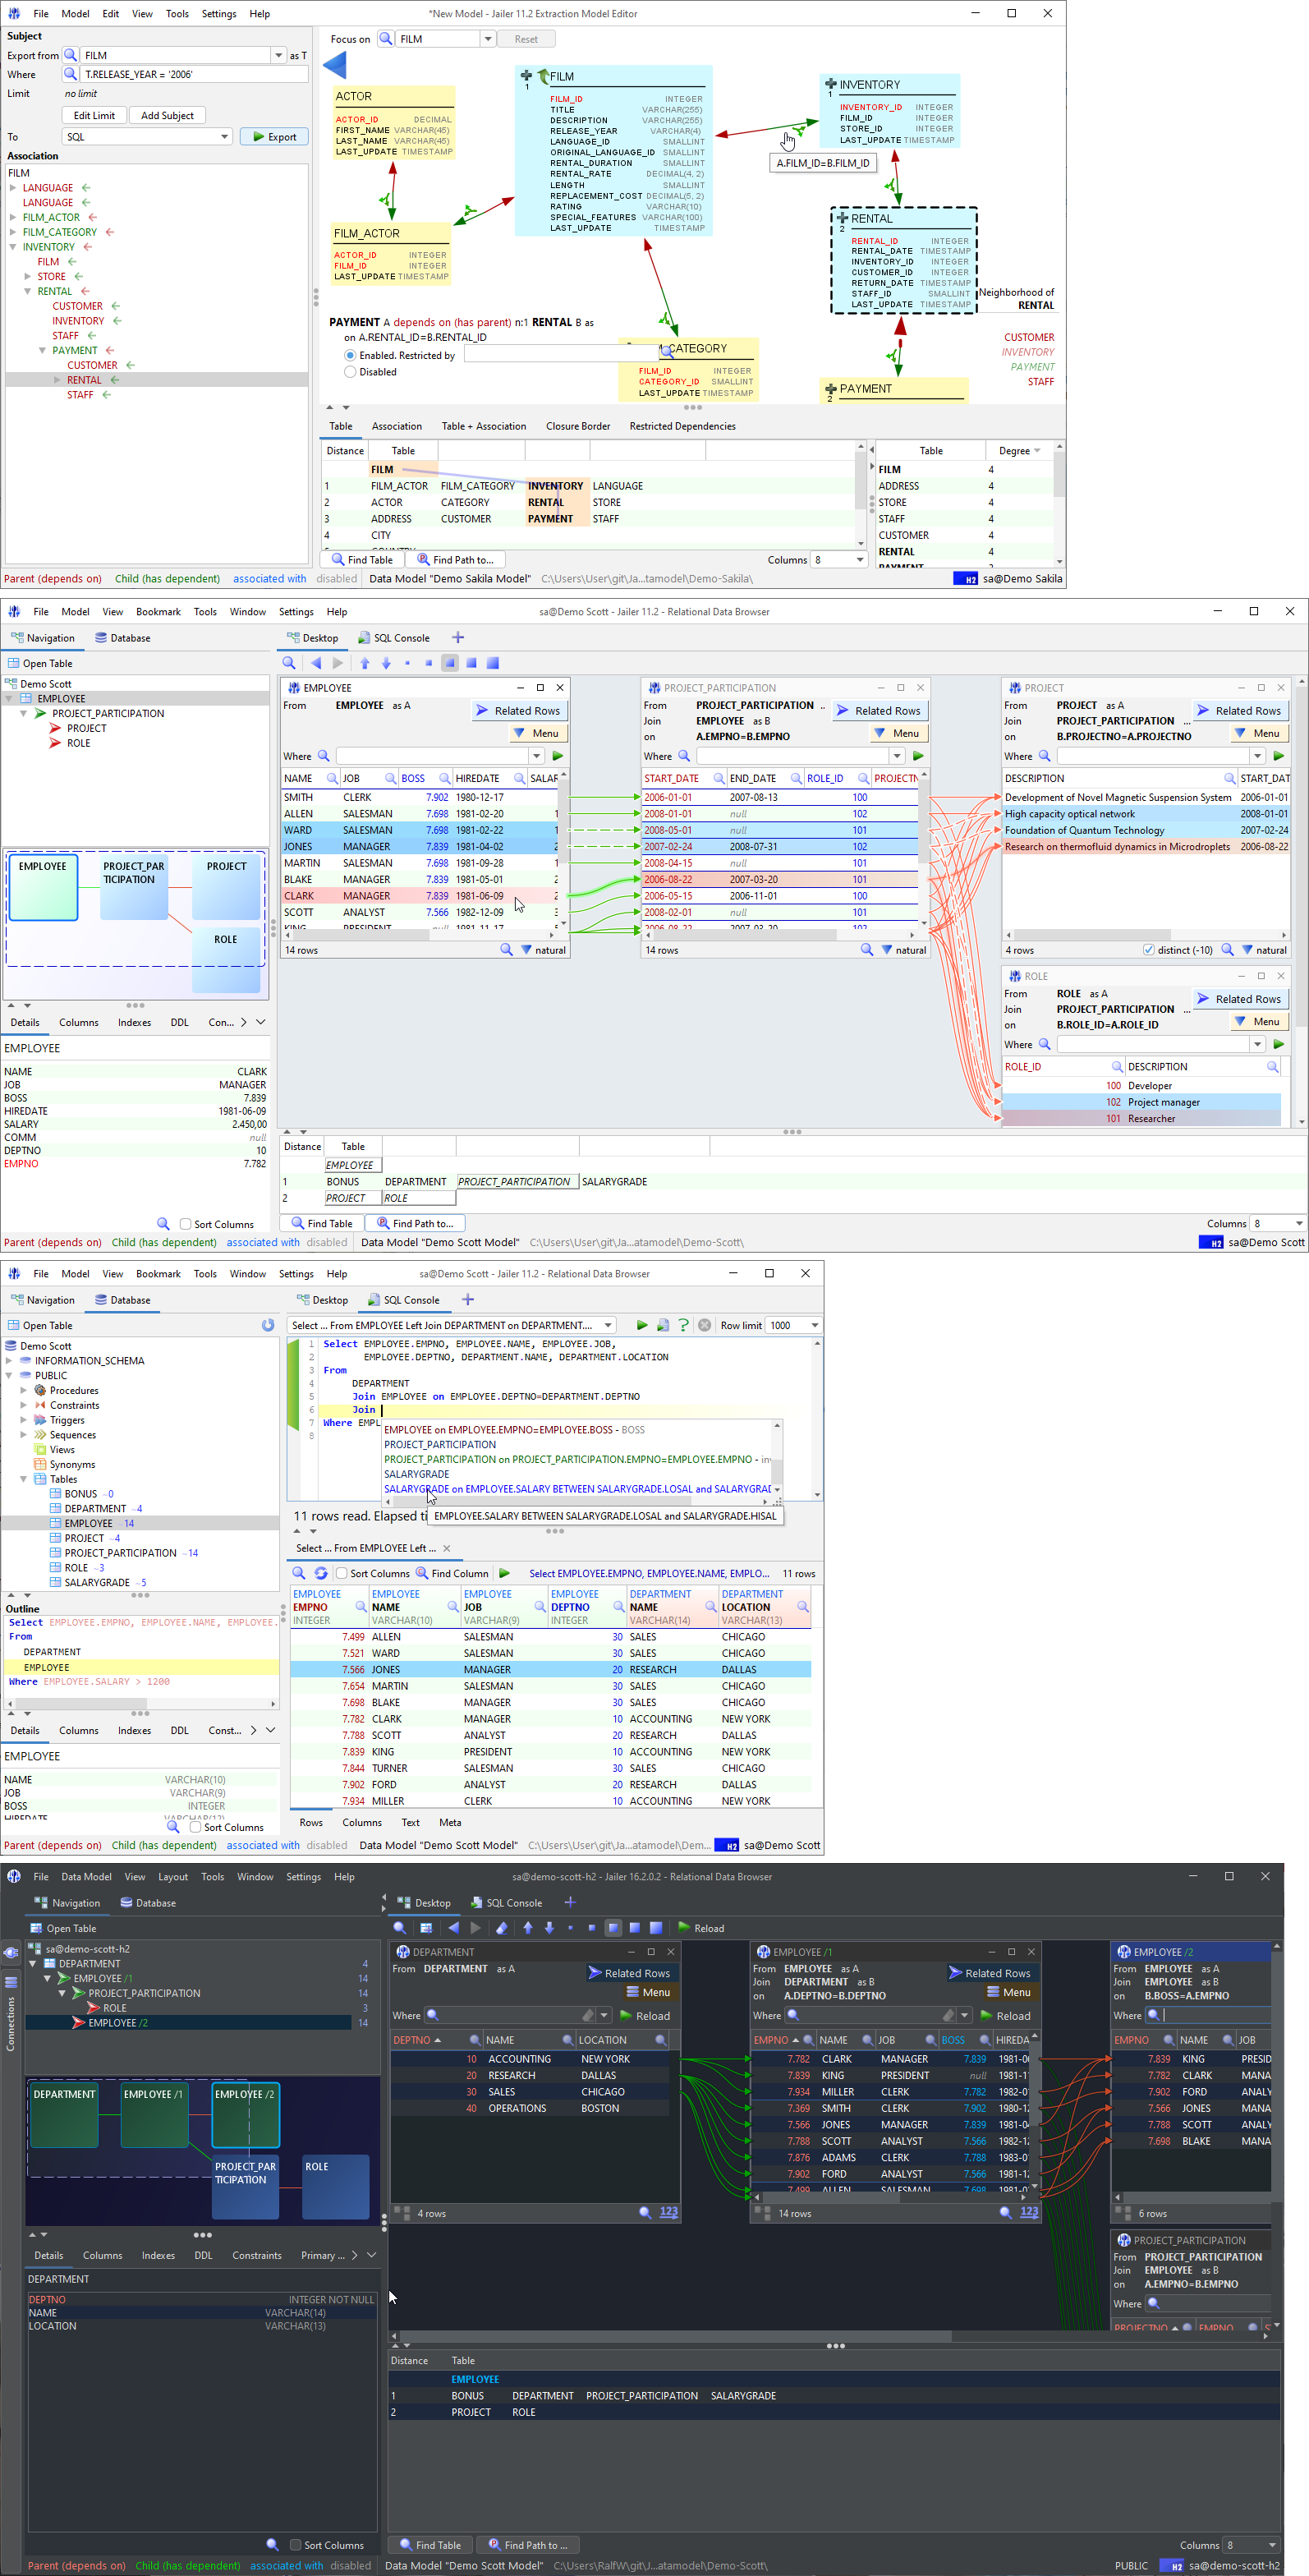Image resolution: width=1309 pixels, height=2576 pixels.
Task: Click top Connections sidebar icon in dark browser
Action: (x=11, y=1953)
